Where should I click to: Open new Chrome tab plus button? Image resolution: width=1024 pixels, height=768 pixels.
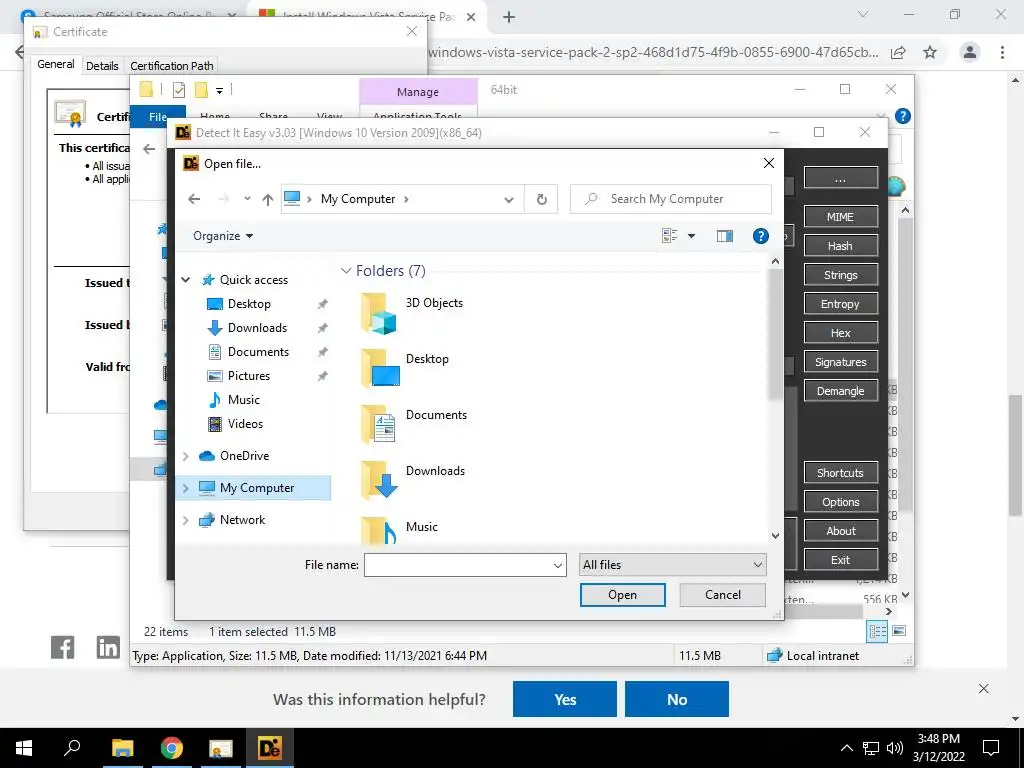(509, 17)
